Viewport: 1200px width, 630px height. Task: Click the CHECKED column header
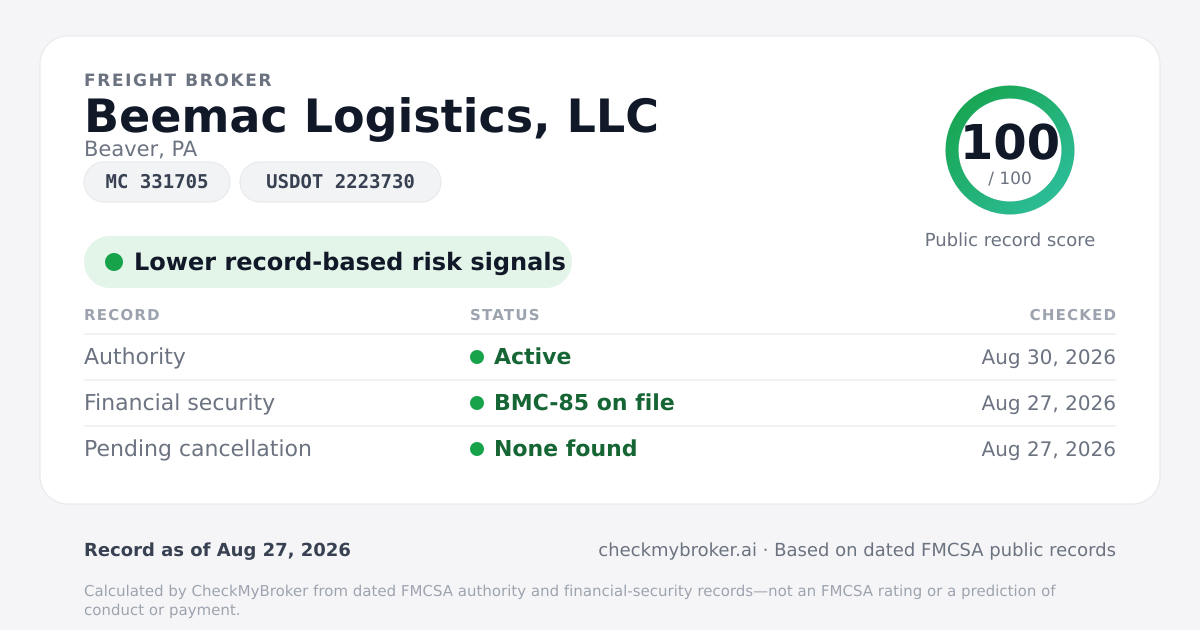[x=1073, y=315]
